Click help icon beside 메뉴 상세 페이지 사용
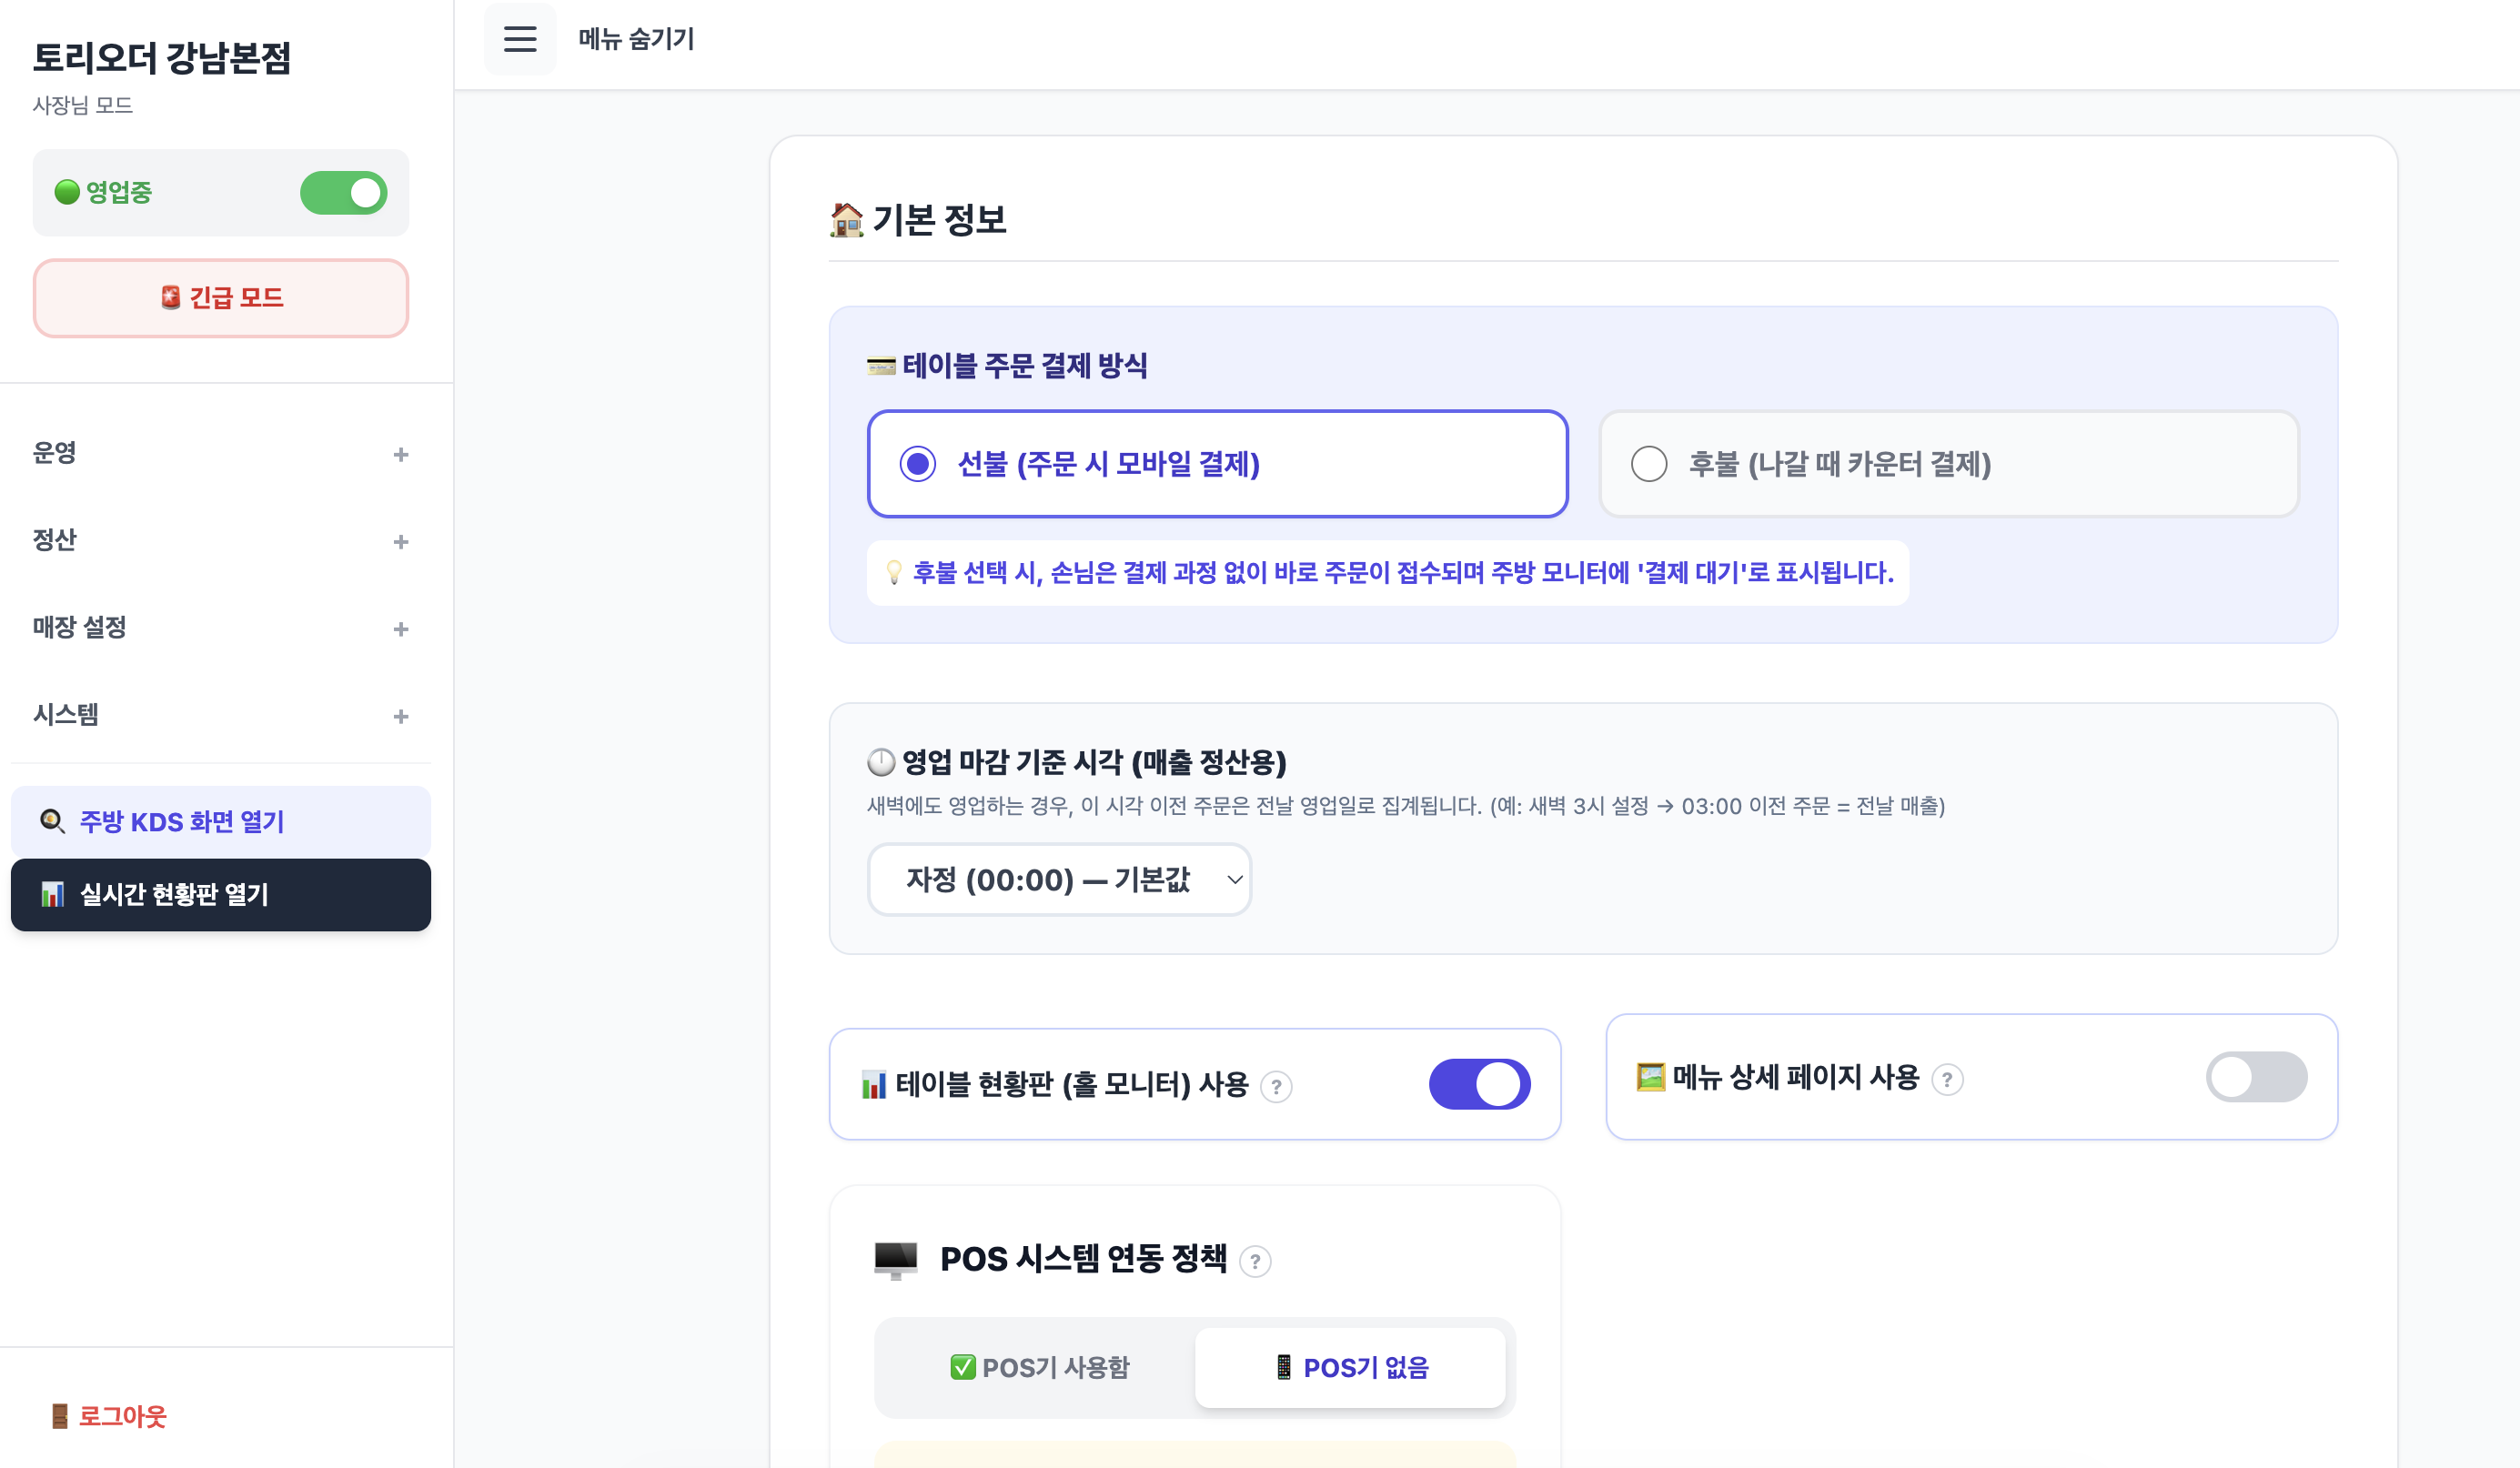 tap(1947, 1079)
